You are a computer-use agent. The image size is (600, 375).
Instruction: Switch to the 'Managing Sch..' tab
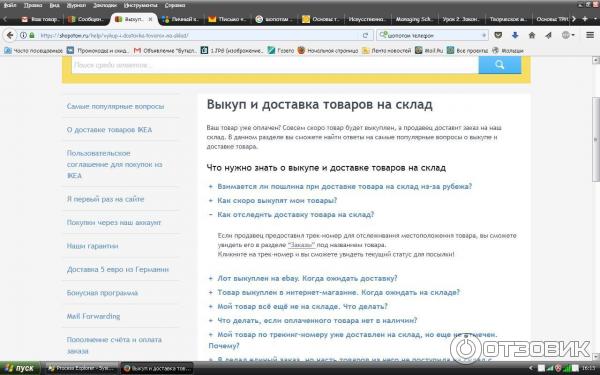pos(414,19)
